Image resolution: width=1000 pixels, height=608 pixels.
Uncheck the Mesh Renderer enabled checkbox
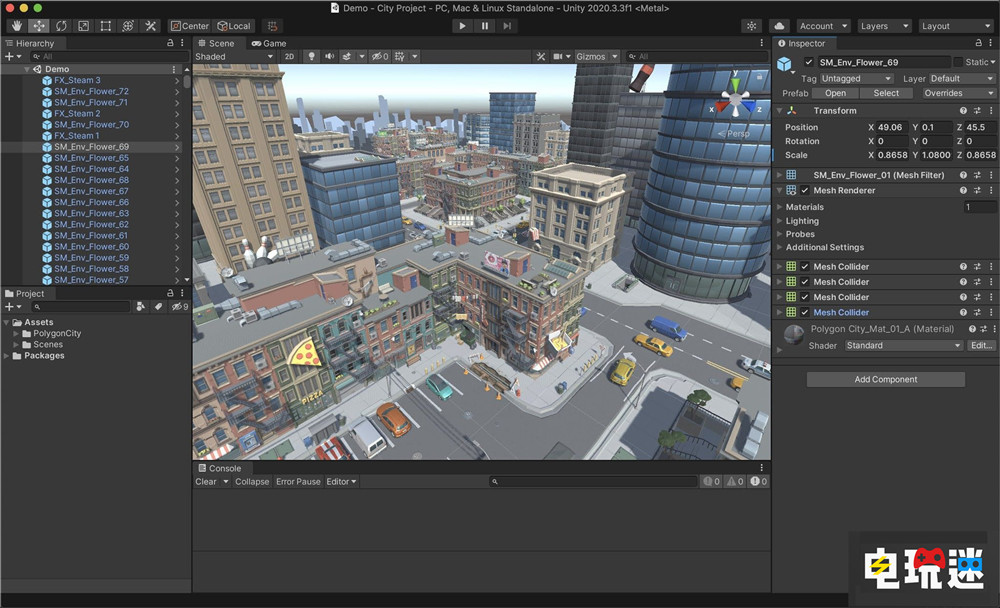point(805,190)
